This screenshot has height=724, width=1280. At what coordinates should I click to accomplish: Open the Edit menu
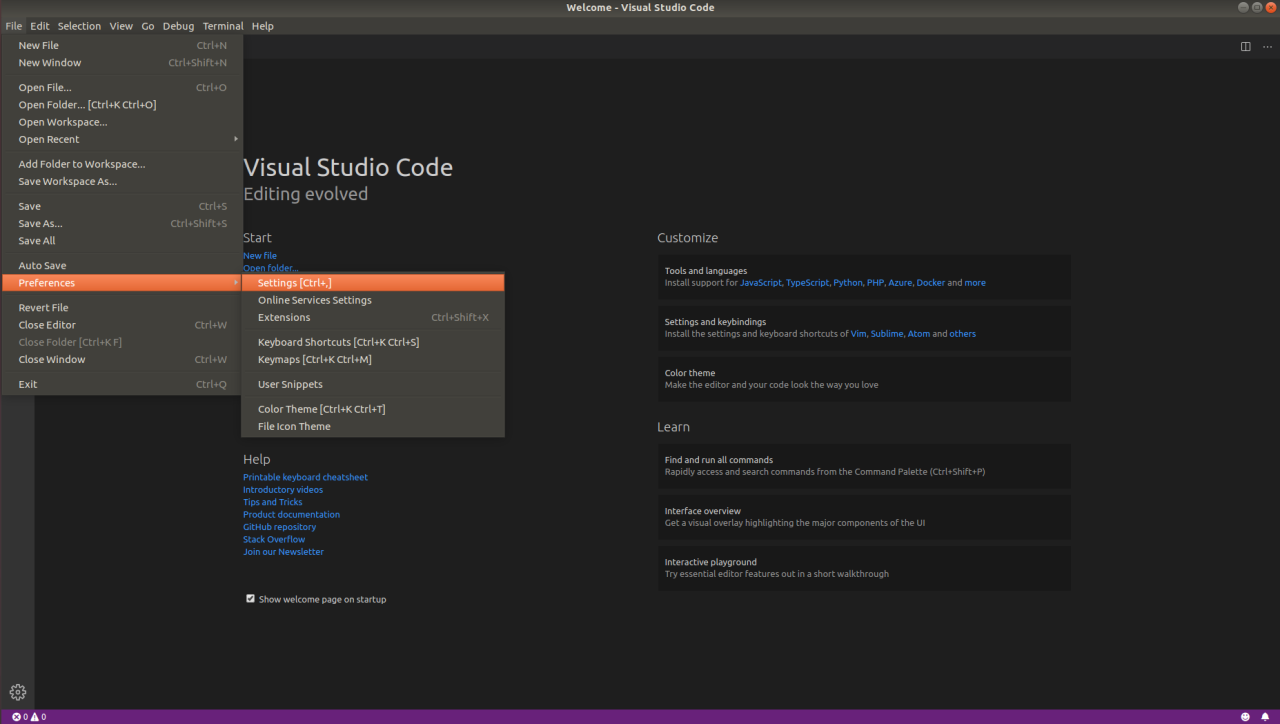[40, 26]
